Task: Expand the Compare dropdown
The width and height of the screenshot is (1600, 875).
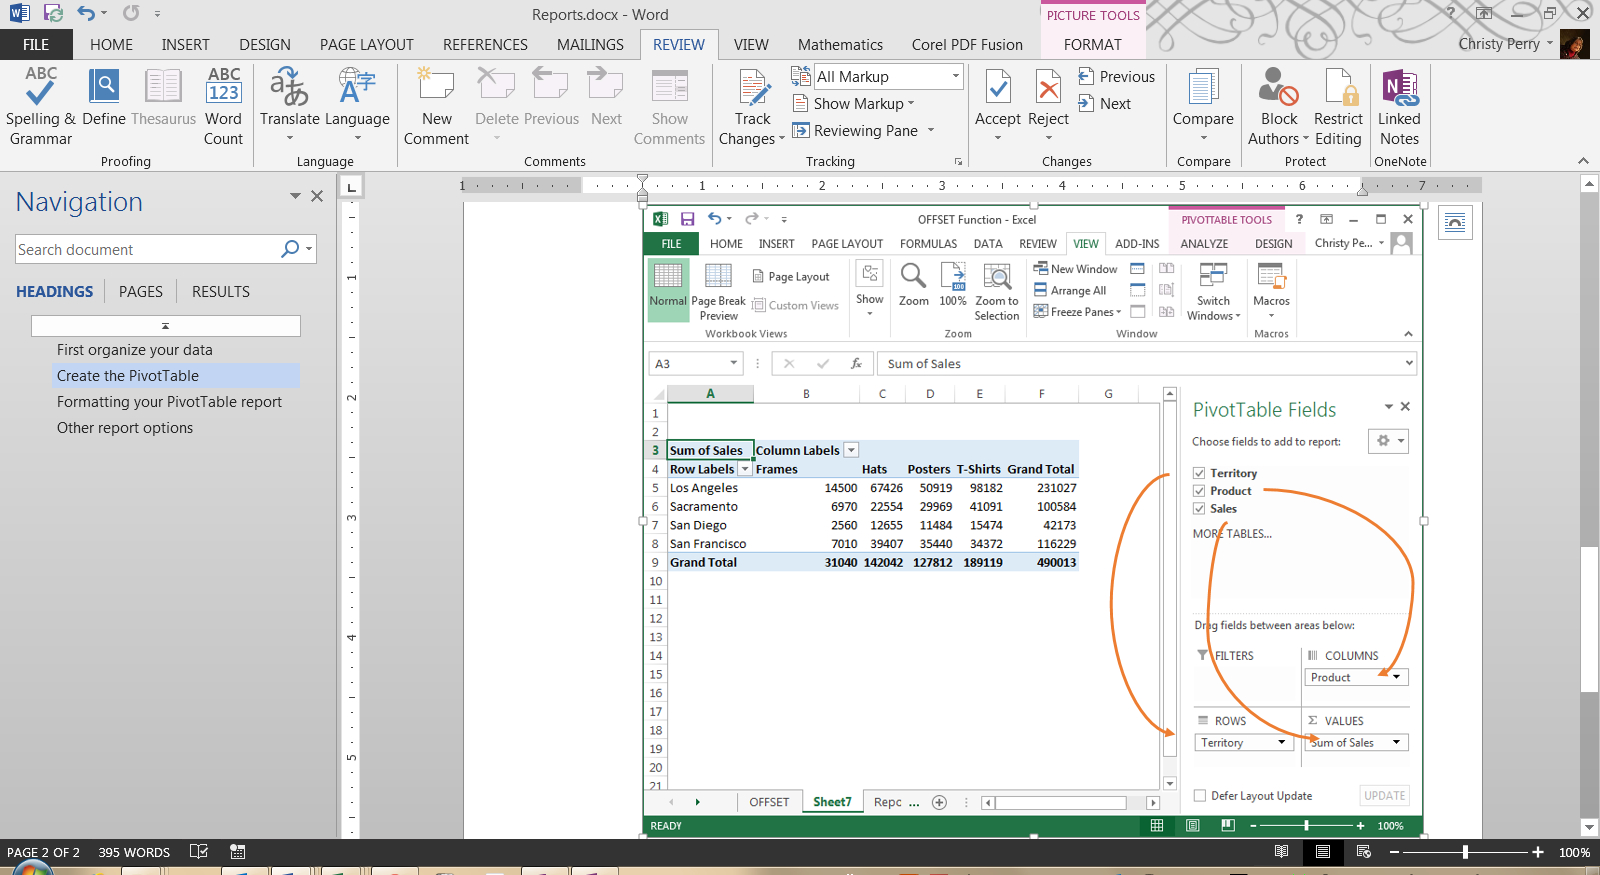Action: pyautogui.click(x=1203, y=138)
